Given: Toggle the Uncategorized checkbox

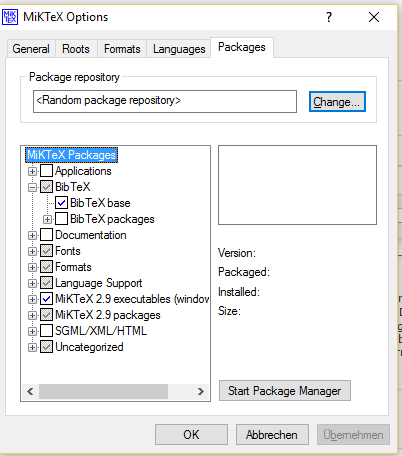Looking at the screenshot, I should coord(46,347).
